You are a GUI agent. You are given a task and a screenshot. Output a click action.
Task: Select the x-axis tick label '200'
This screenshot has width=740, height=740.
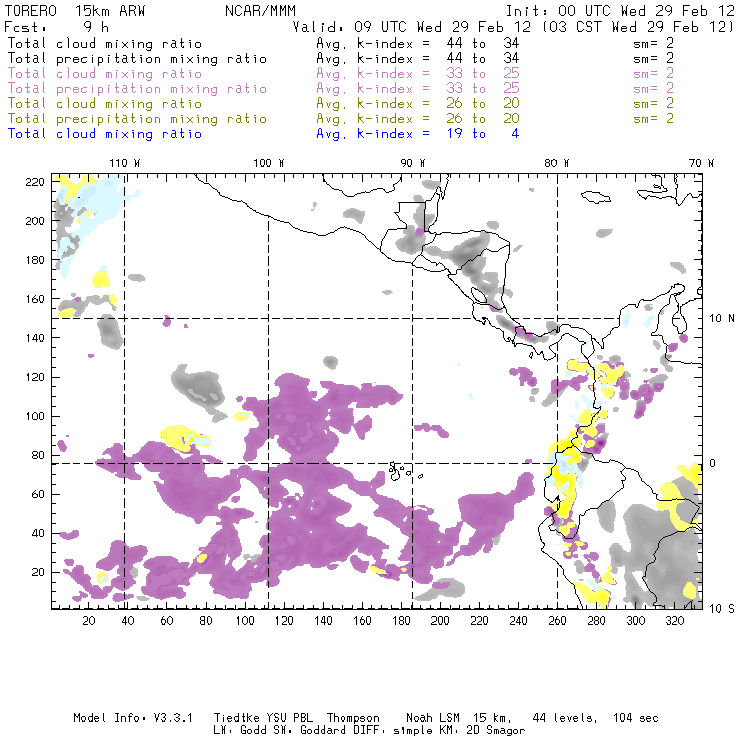tap(440, 621)
